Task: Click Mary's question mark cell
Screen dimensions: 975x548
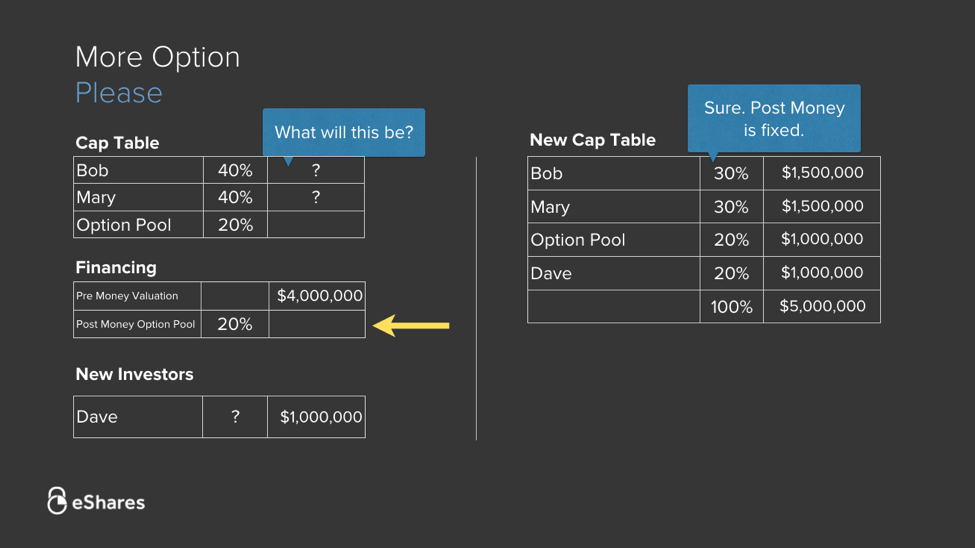Action: pos(316,198)
